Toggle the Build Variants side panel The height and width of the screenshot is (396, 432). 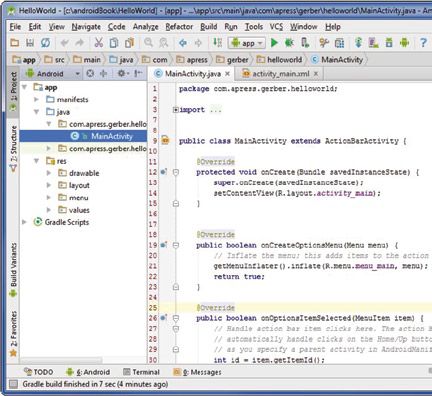13,270
